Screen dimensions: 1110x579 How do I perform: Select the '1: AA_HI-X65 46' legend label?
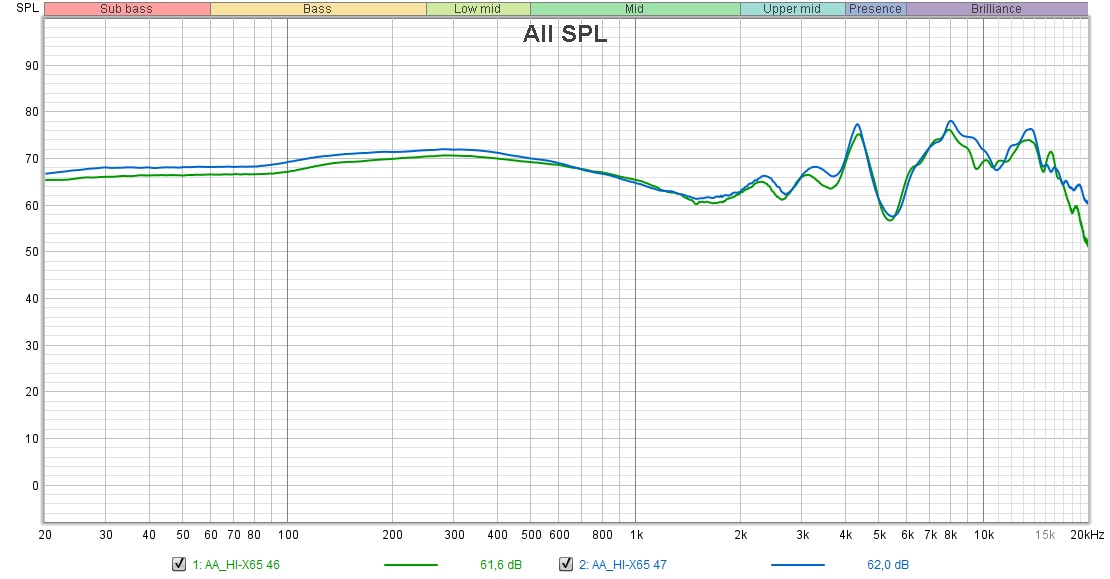pos(236,565)
